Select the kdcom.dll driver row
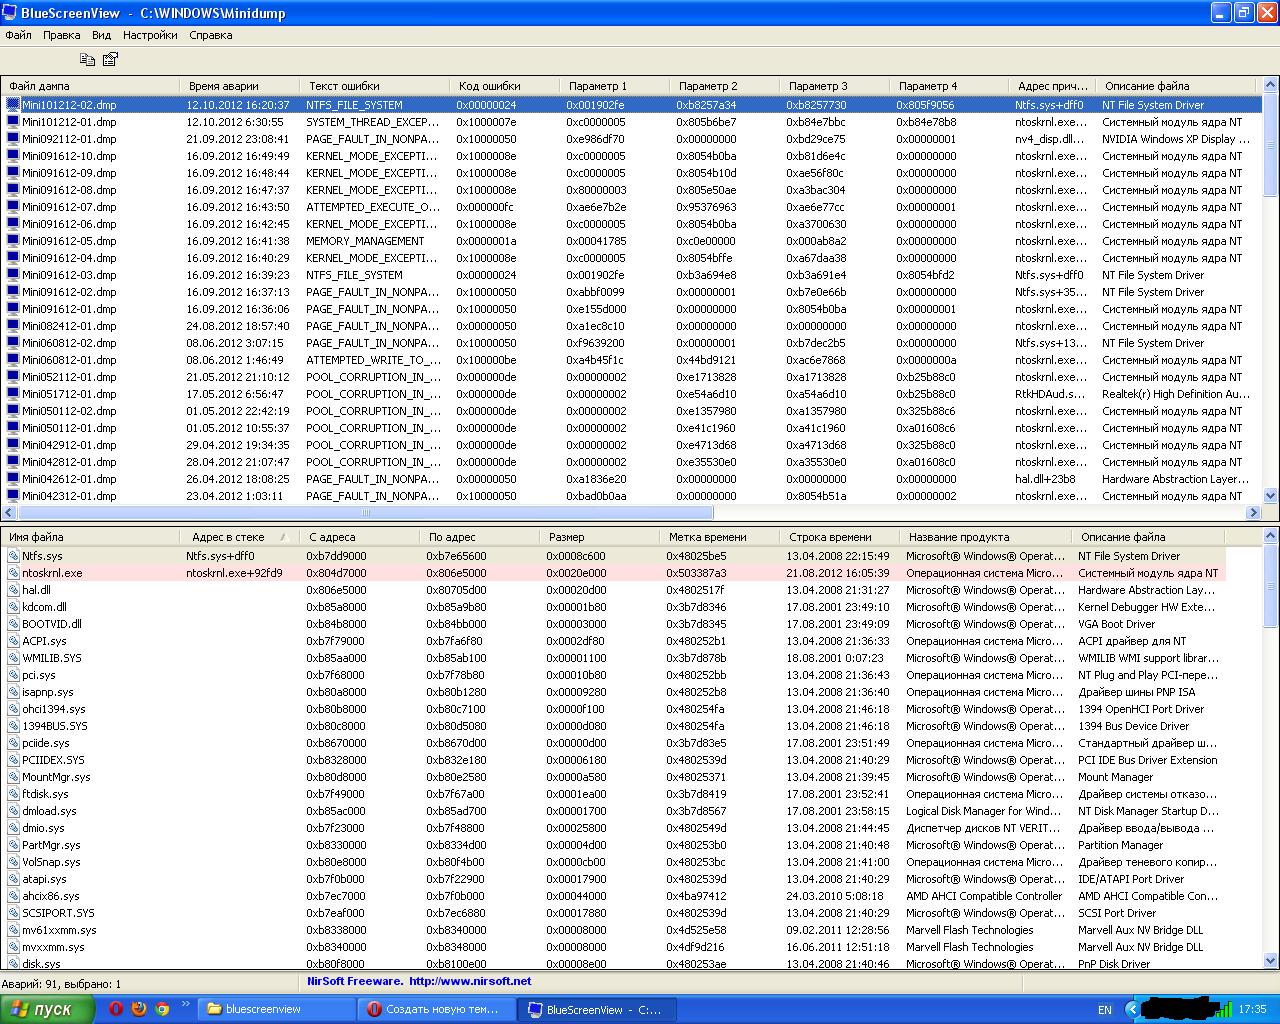 click(613, 607)
